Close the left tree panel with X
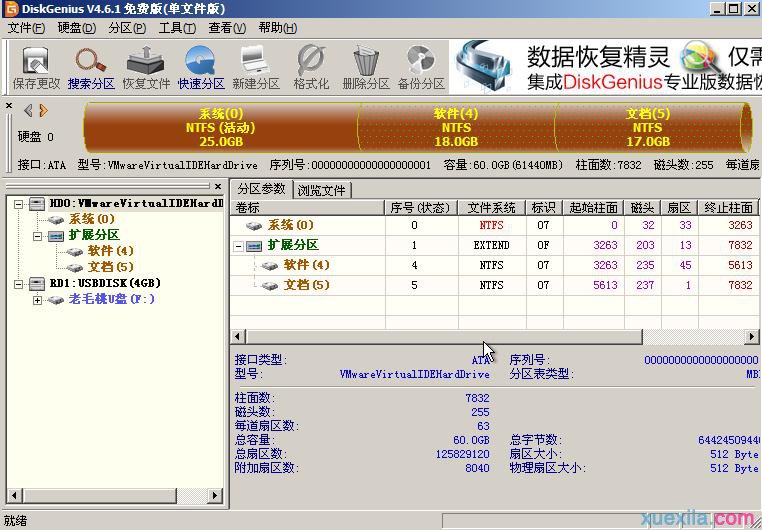762x530 pixels. tap(218, 186)
